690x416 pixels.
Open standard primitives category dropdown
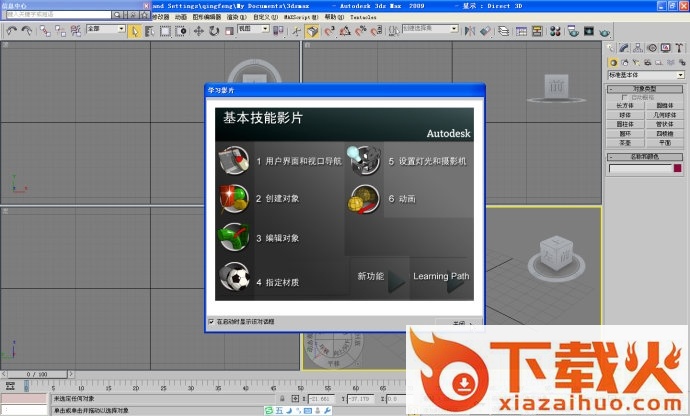(646, 75)
